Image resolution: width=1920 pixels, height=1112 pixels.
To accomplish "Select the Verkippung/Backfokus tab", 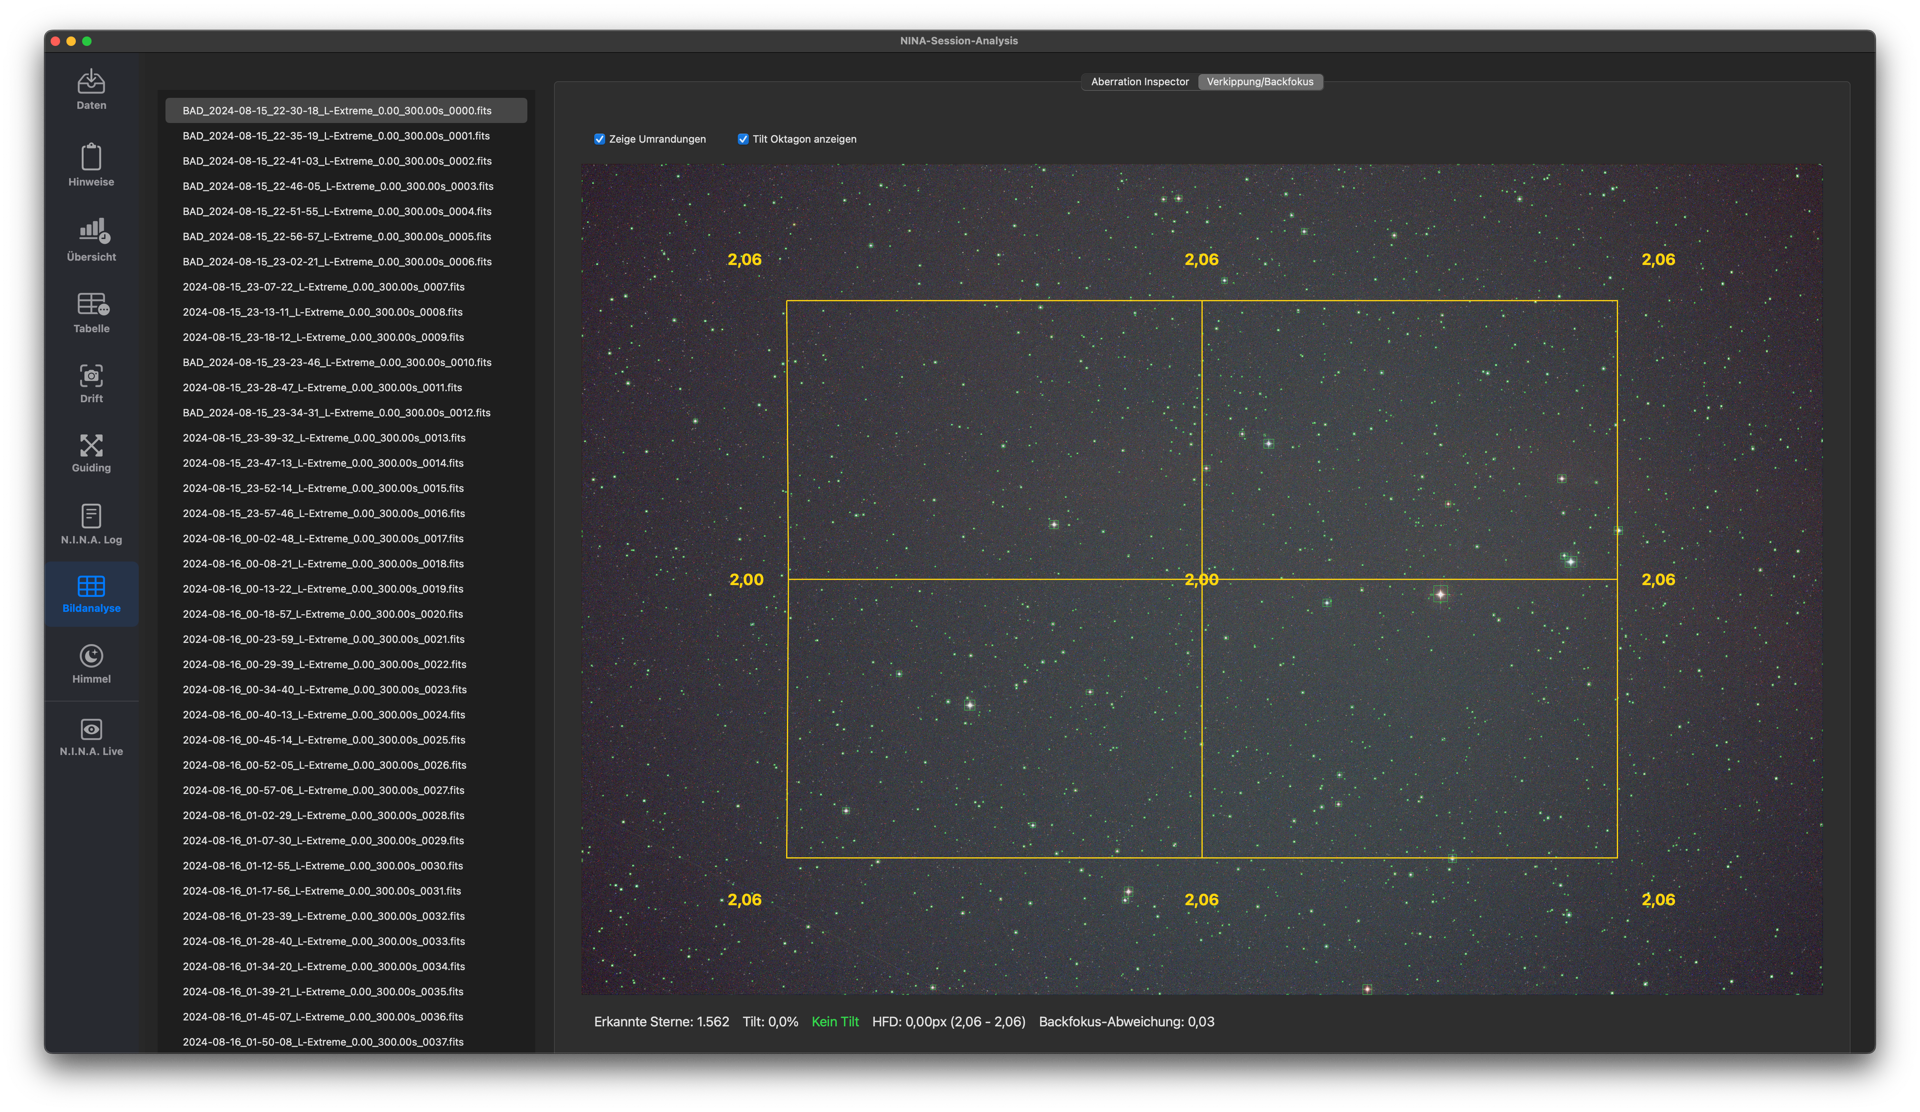I will [1259, 82].
